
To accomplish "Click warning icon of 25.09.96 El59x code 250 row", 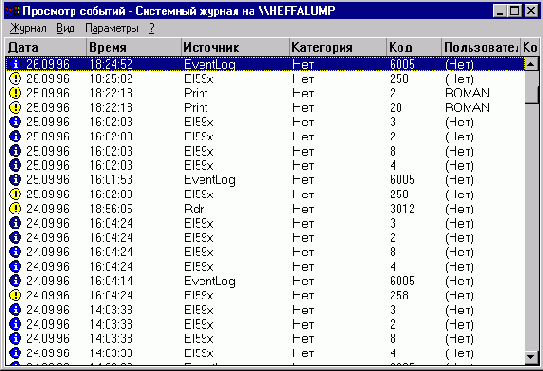I will click(15, 194).
